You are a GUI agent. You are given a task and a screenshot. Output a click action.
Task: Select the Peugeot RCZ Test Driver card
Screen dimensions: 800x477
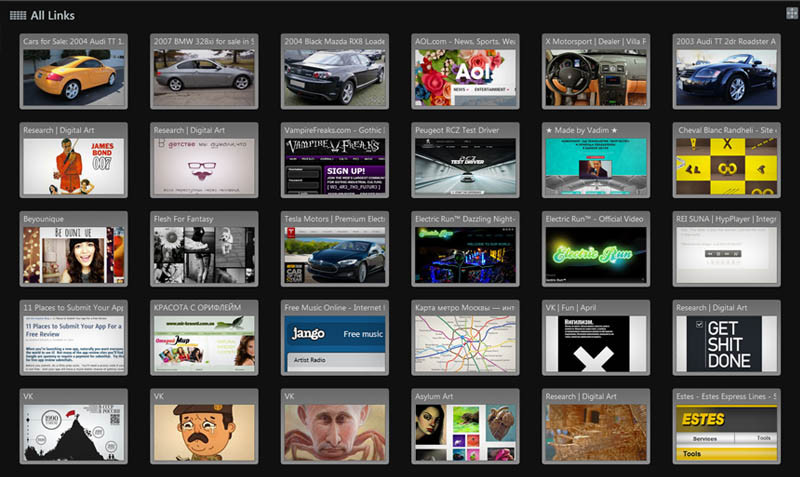pos(465,160)
